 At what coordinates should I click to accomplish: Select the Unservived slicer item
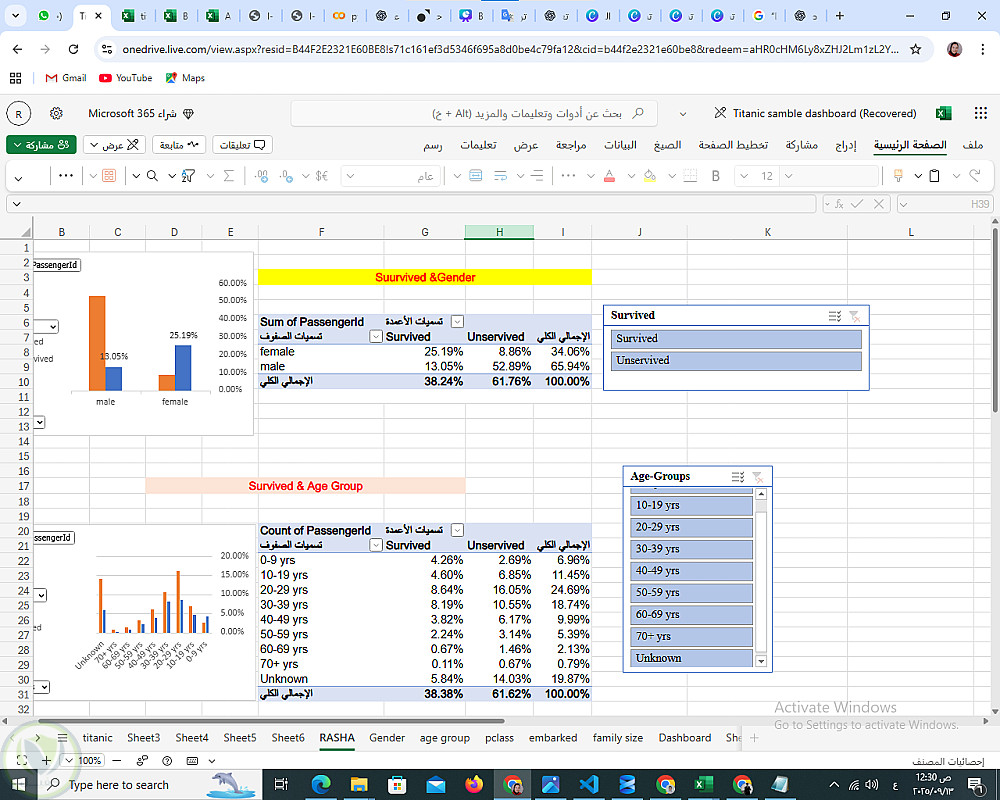(x=736, y=360)
